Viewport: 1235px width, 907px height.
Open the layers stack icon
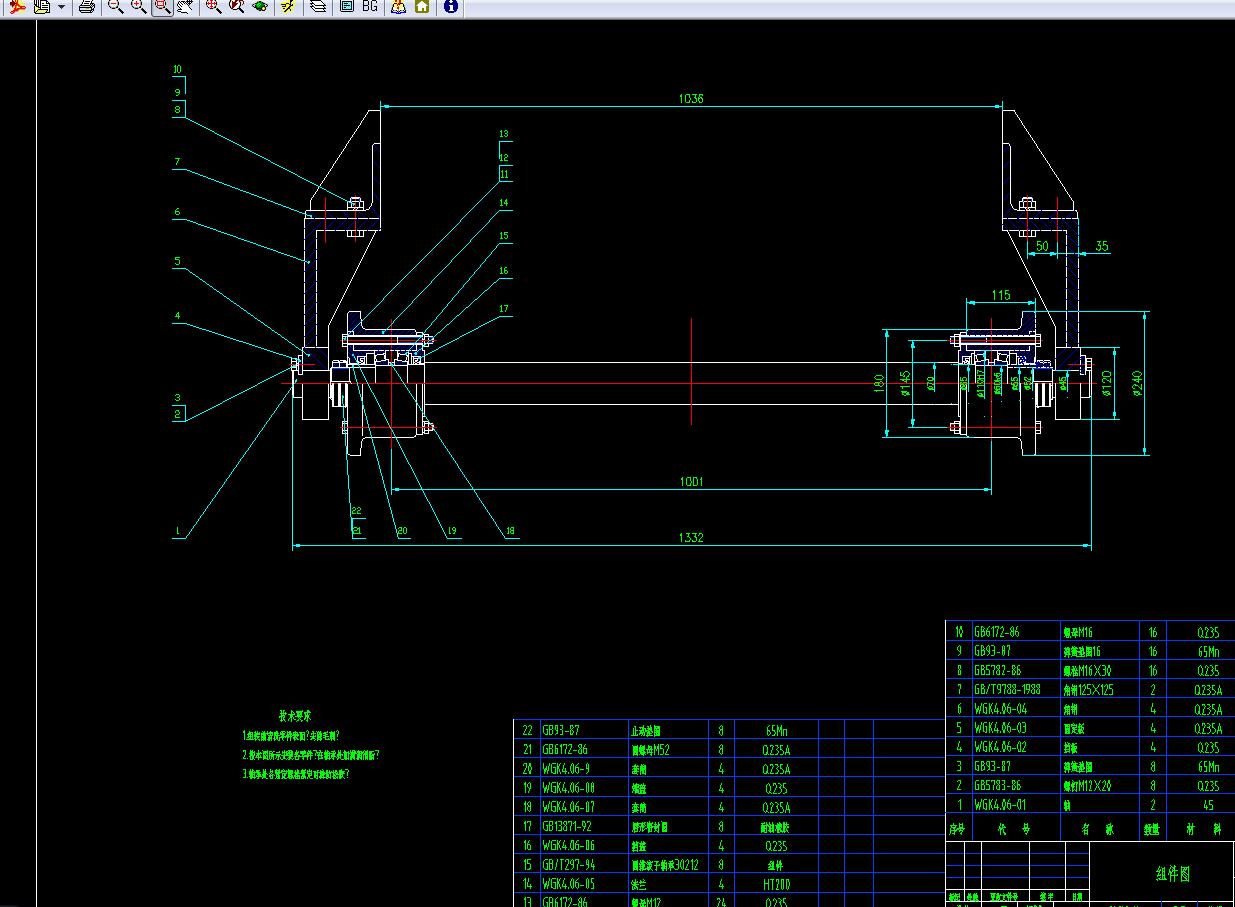click(x=317, y=6)
